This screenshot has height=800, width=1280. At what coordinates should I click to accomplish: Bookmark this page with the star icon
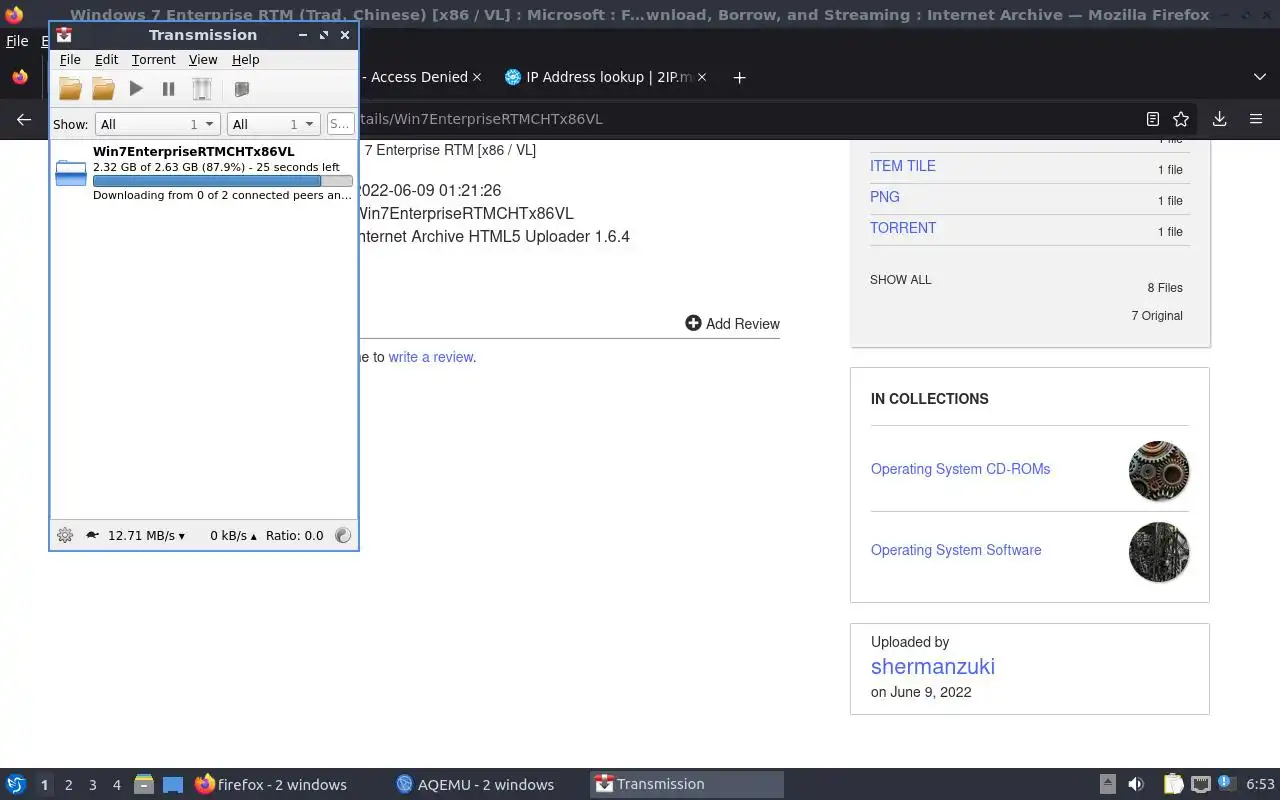point(1181,119)
